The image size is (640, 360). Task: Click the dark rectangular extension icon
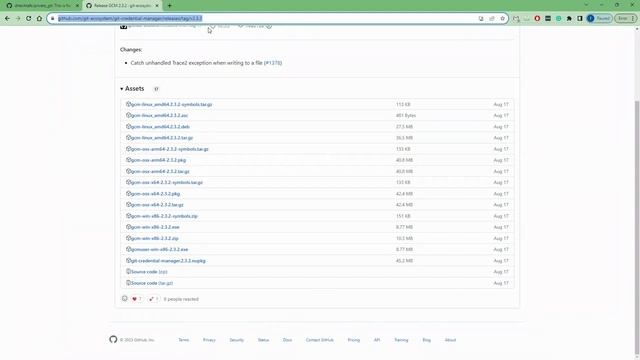(548, 18)
